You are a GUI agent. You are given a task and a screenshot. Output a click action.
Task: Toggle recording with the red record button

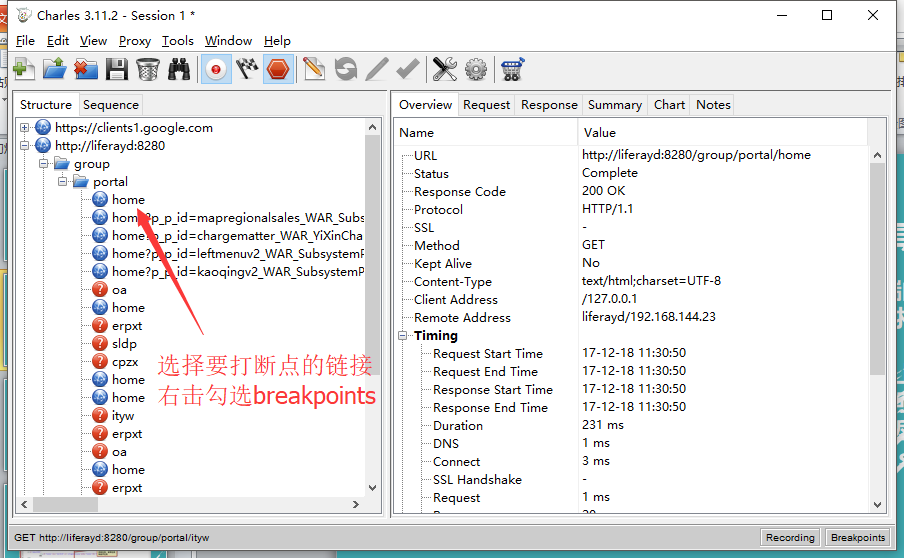point(216,69)
